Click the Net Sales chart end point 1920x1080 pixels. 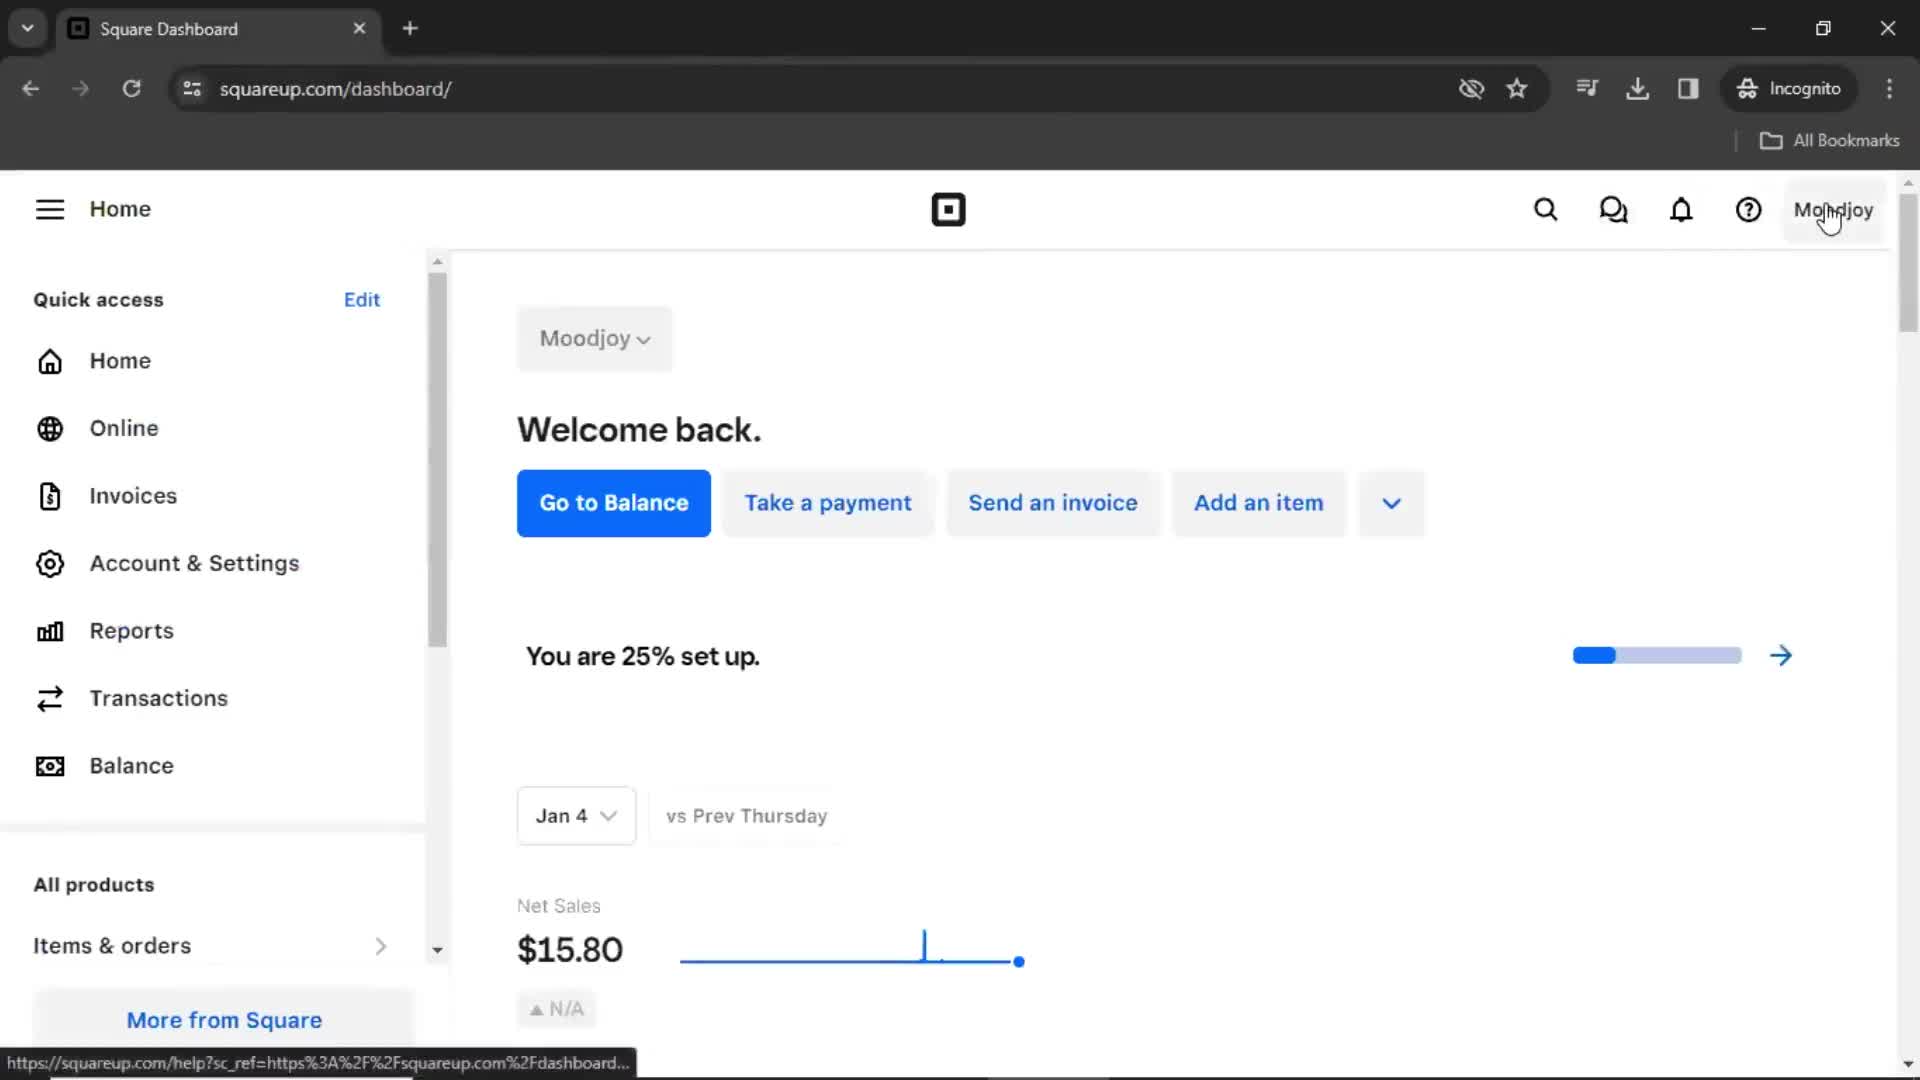[x=1018, y=962]
